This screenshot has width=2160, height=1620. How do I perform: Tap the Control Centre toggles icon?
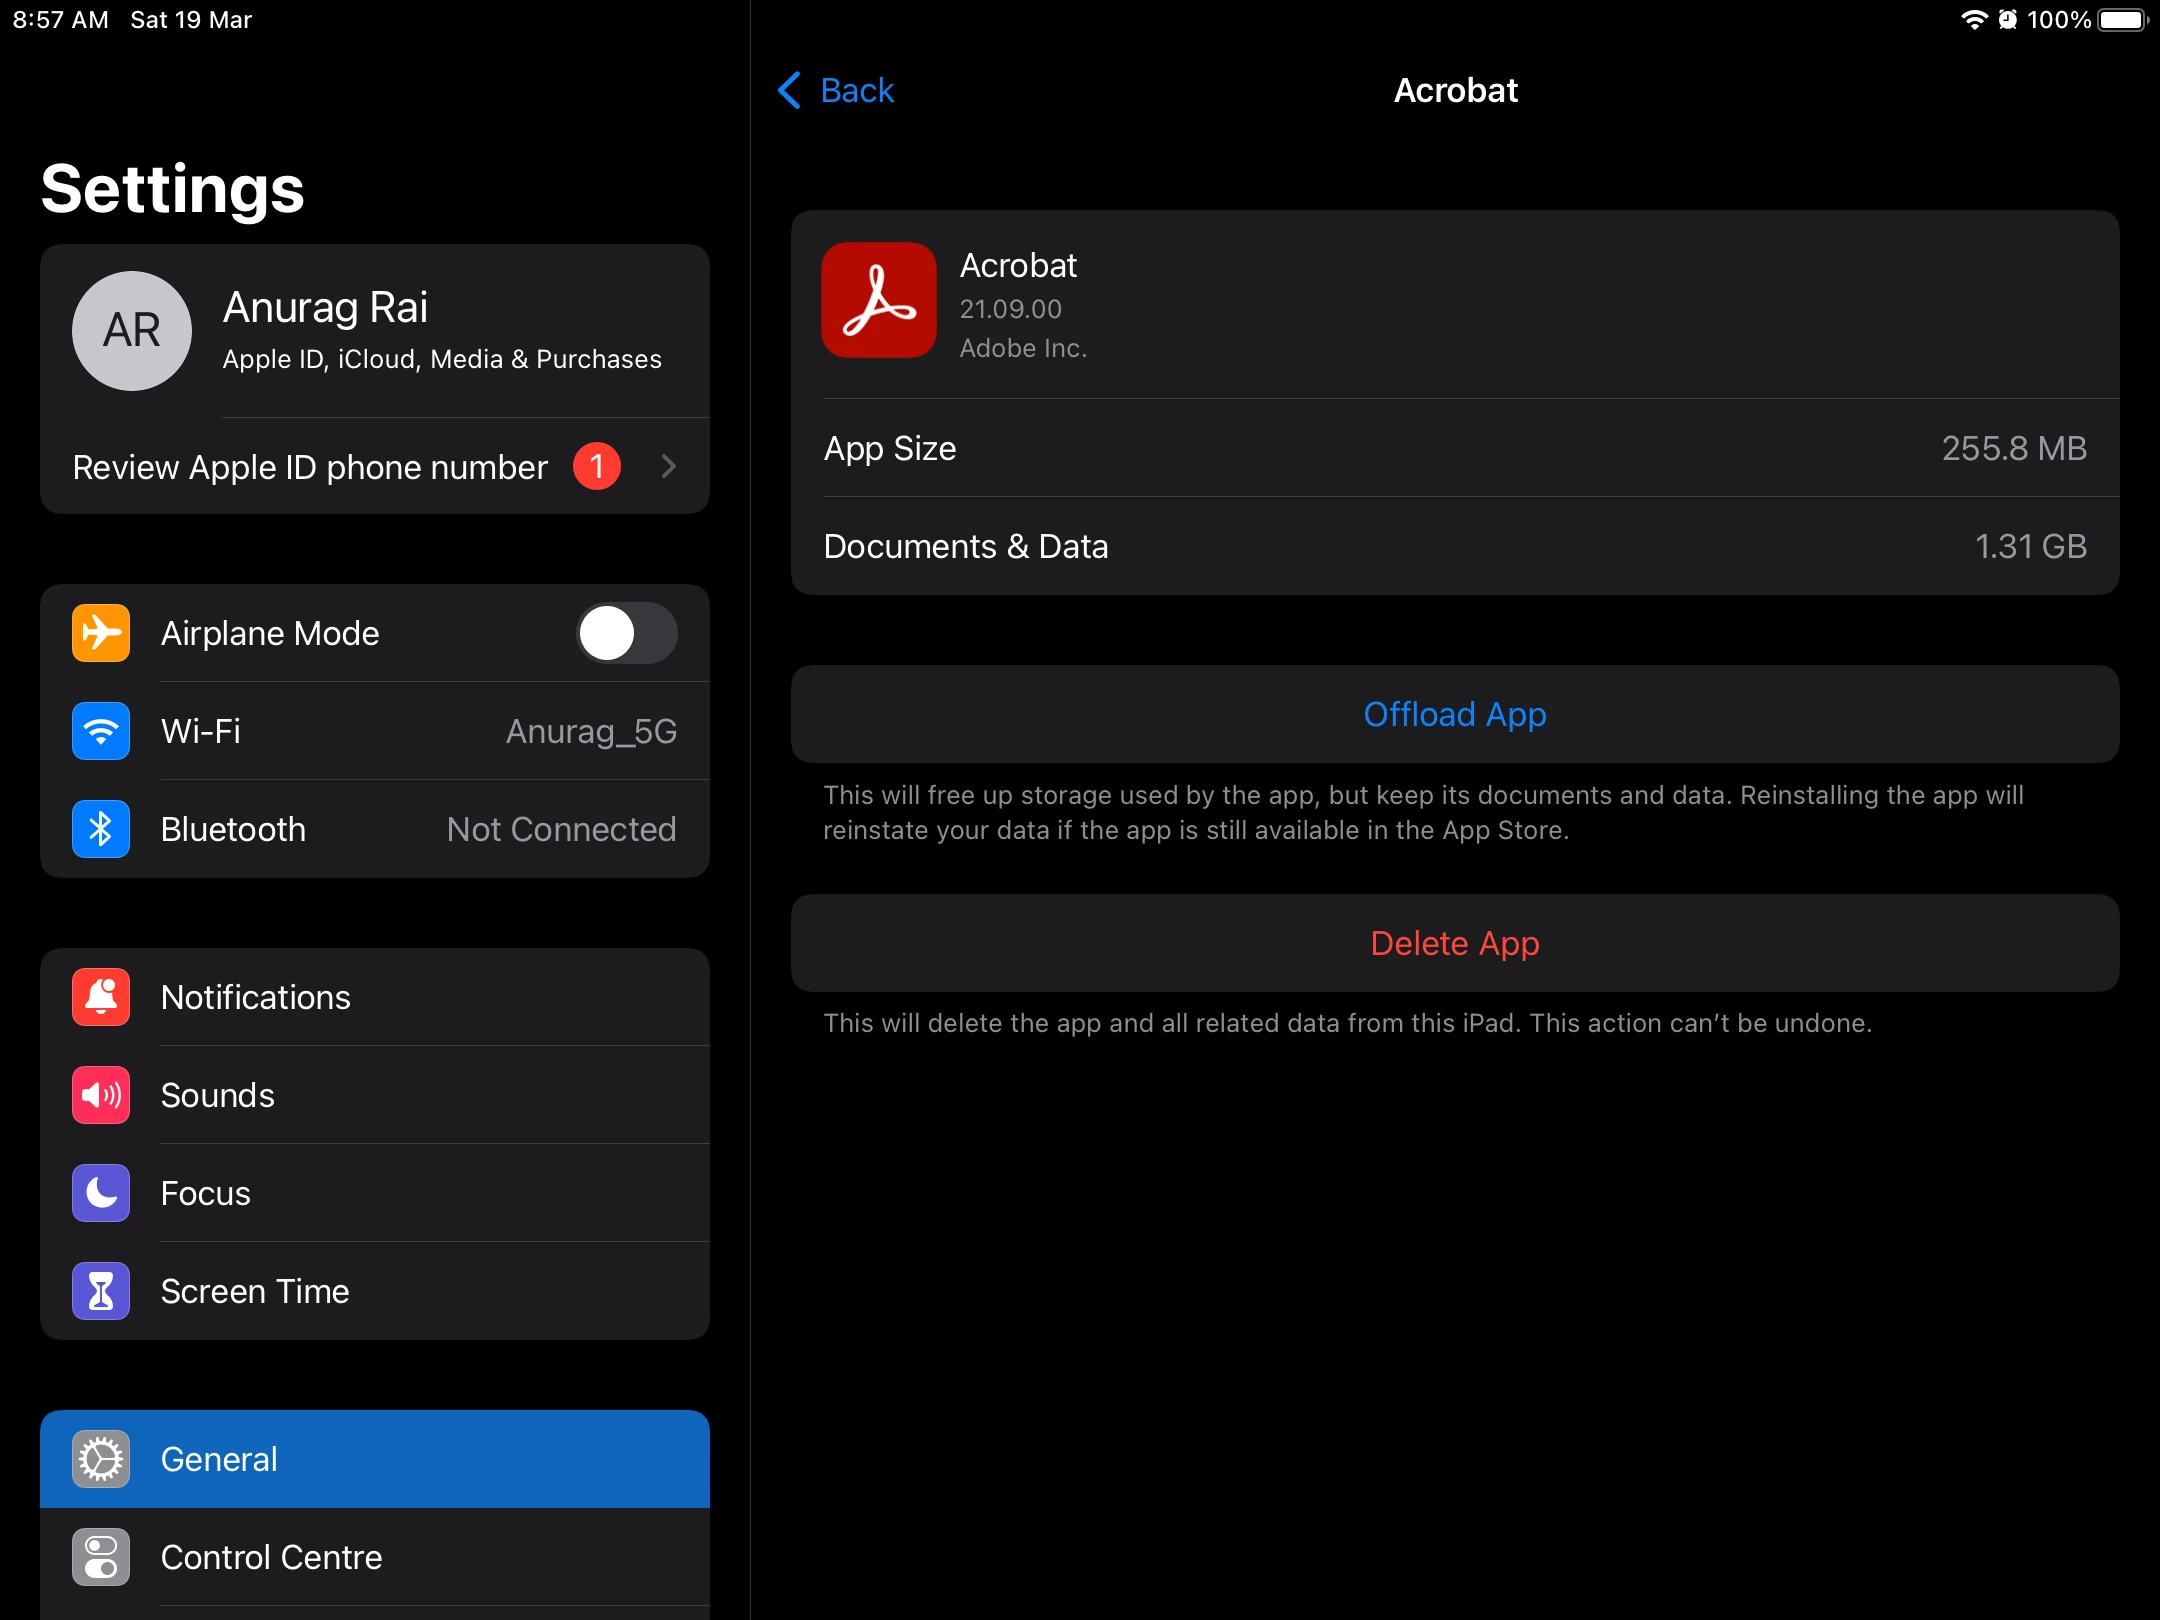tap(101, 1557)
